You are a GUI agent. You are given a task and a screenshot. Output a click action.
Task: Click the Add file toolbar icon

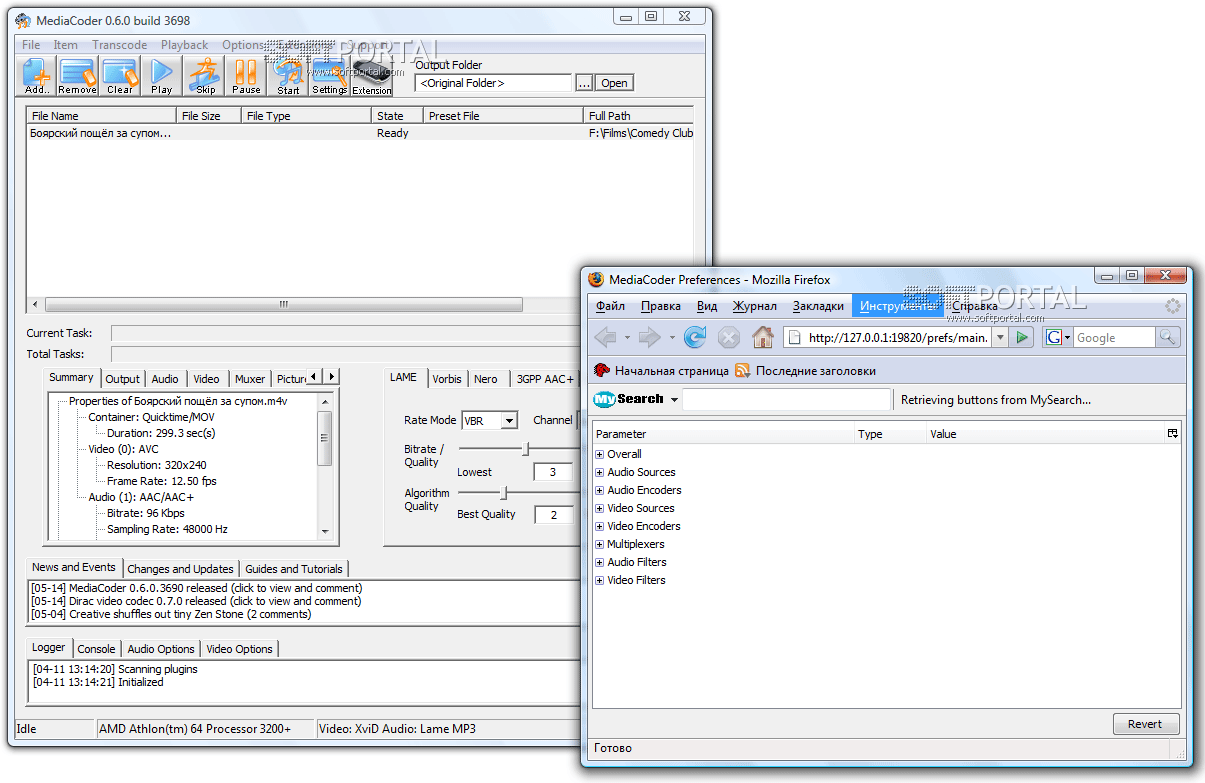click(x=37, y=76)
